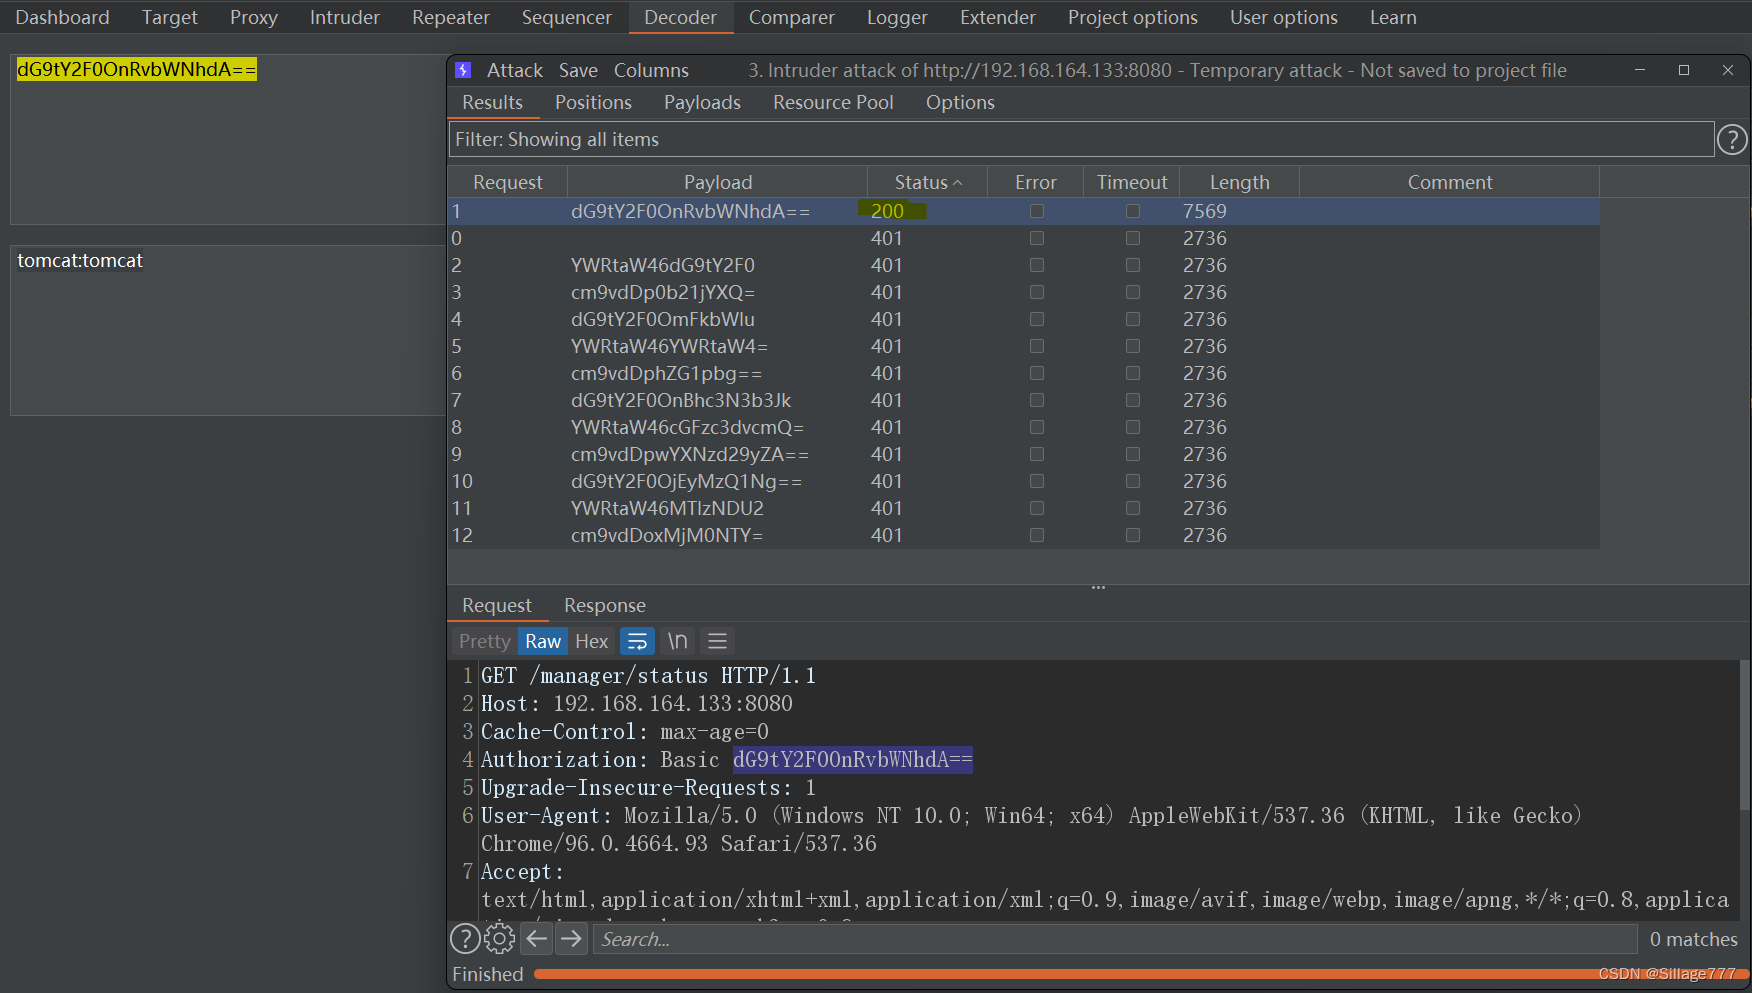The height and width of the screenshot is (993, 1752).
Task: Click the 7569 length value
Action: pos(1204,211)
